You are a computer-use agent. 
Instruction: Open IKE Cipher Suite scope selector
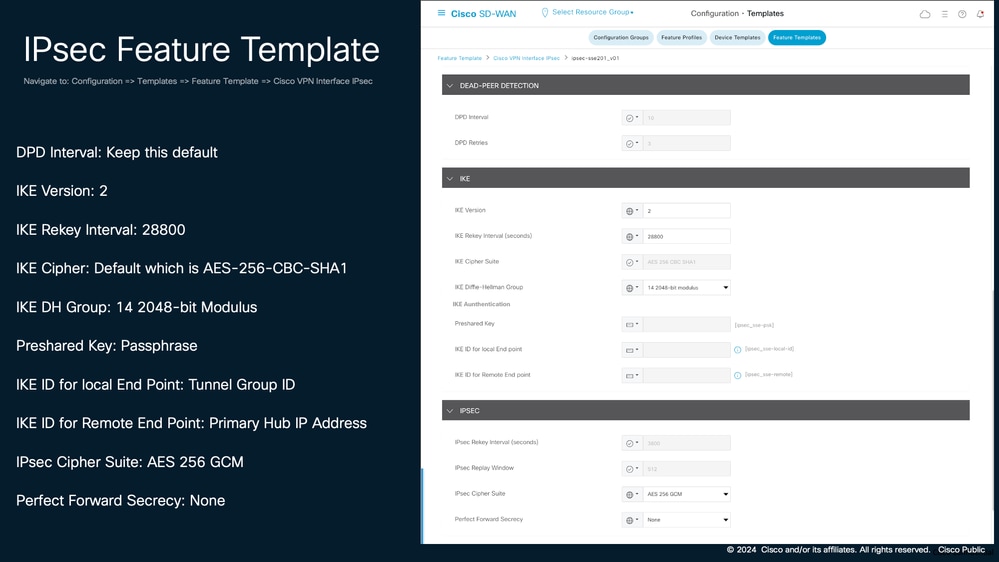(x=632, y=262)
